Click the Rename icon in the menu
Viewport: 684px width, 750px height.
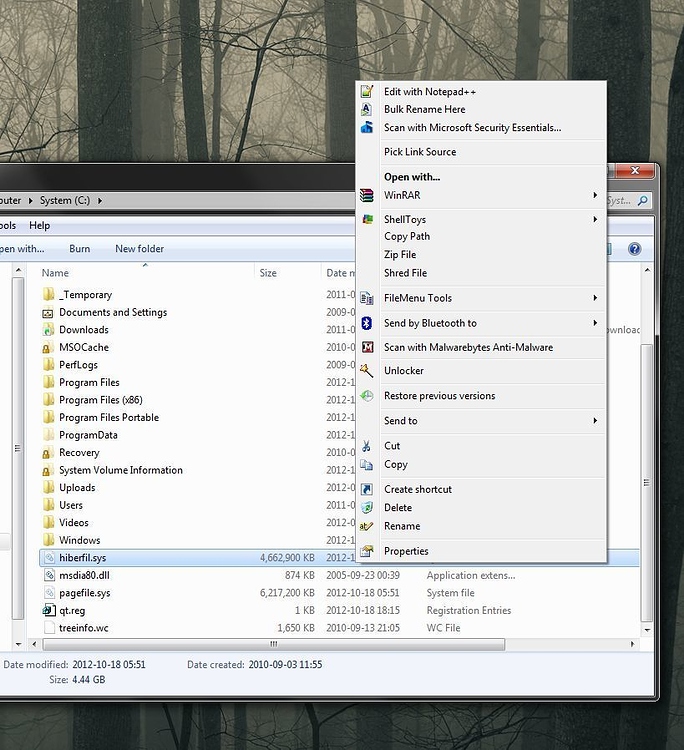[x=366, y=526]
